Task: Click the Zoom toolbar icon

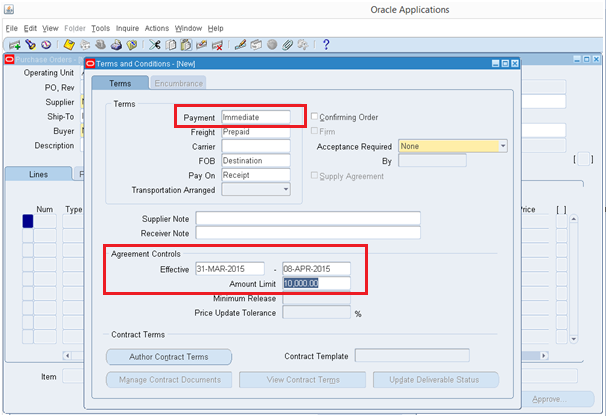Action: tap(256, 45)
